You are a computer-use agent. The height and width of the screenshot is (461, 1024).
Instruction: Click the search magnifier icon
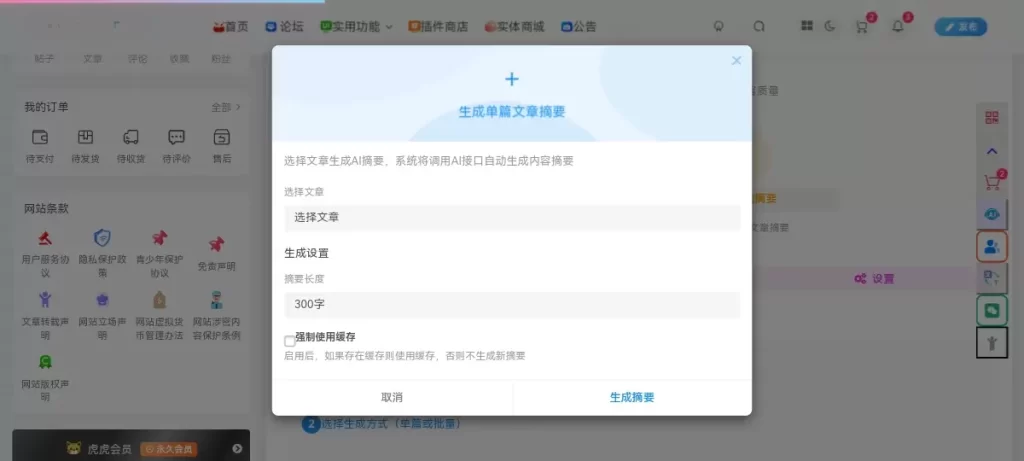[759, 27]
